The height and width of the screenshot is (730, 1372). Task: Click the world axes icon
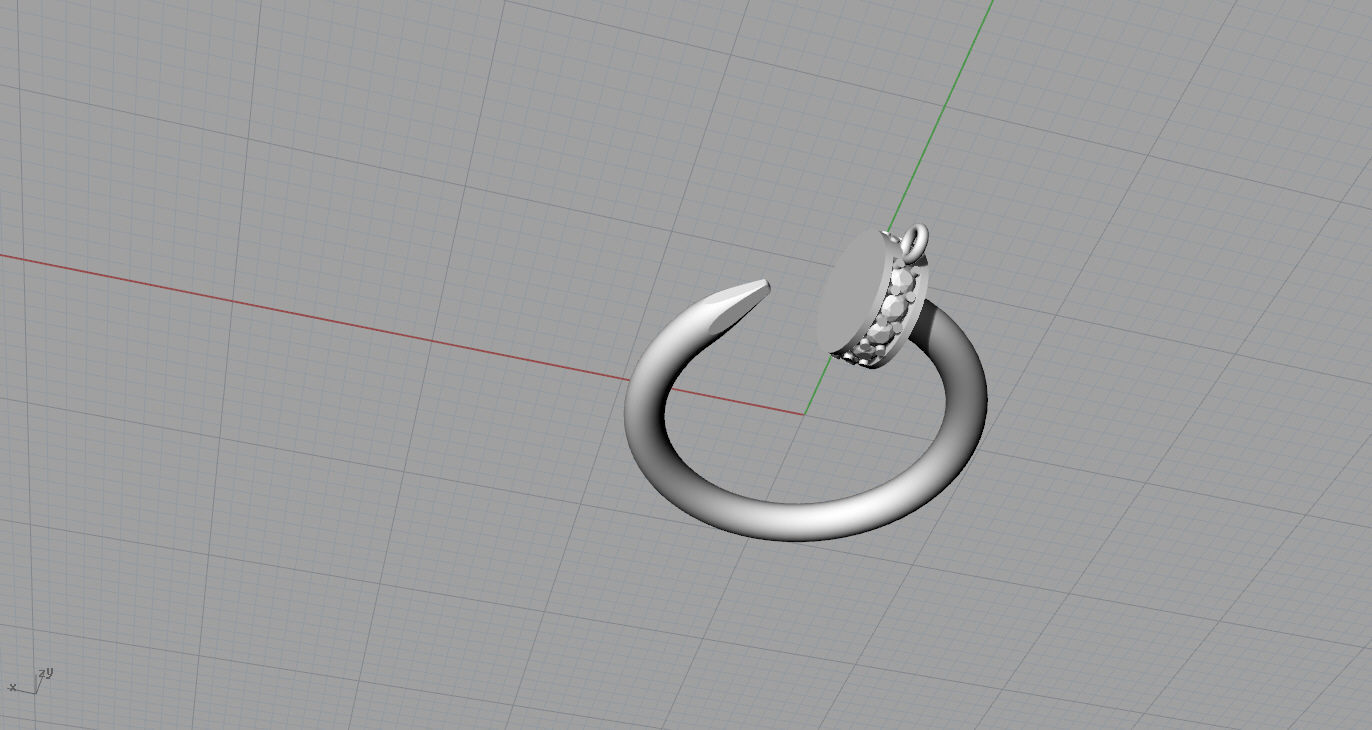[29, 681]
